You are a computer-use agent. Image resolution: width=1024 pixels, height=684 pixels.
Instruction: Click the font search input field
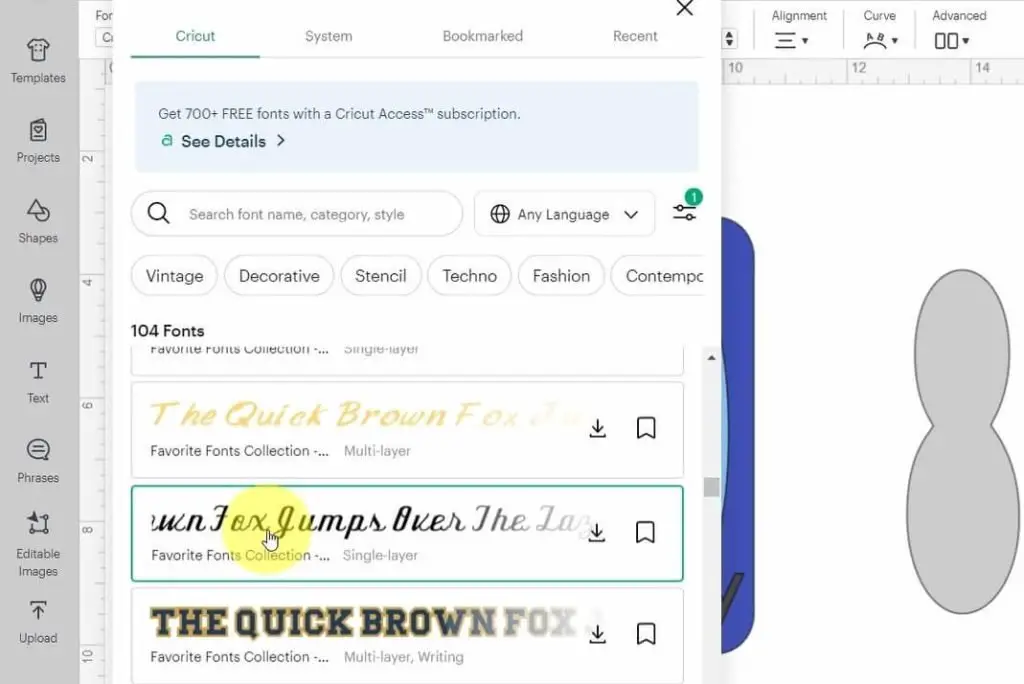296,214
